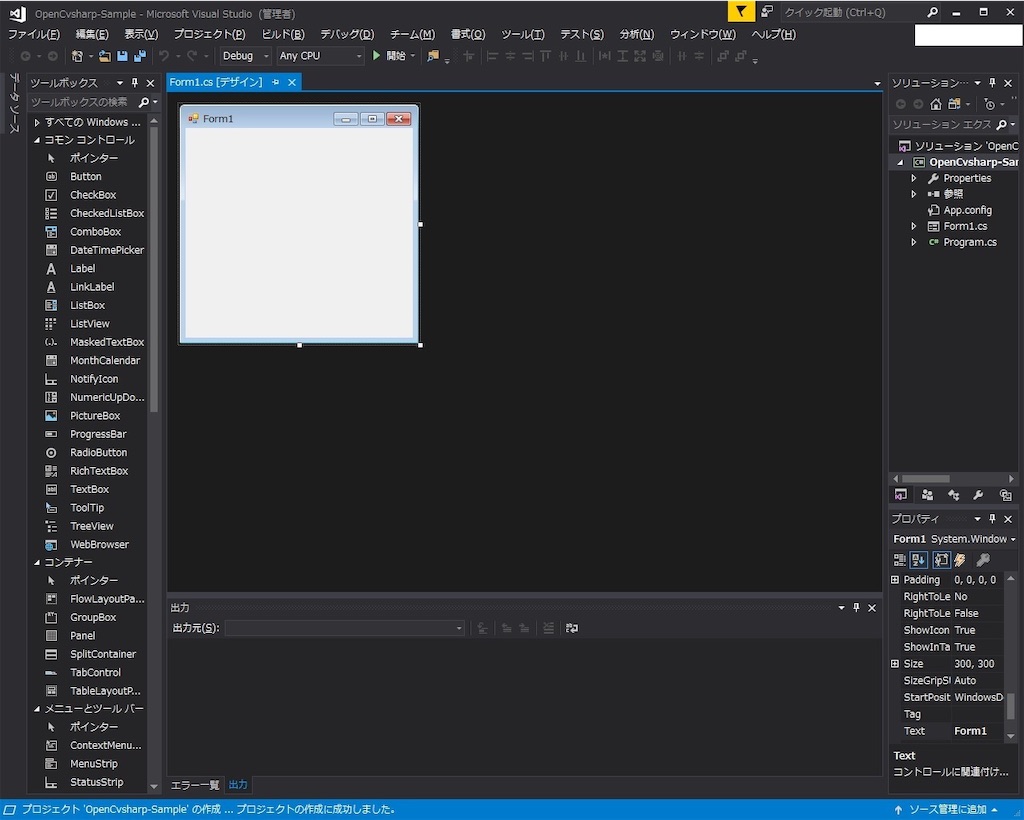This screenshot has width=1024, height=820.
Task: Click the notification filter flag icon
Action: (741, 12)
